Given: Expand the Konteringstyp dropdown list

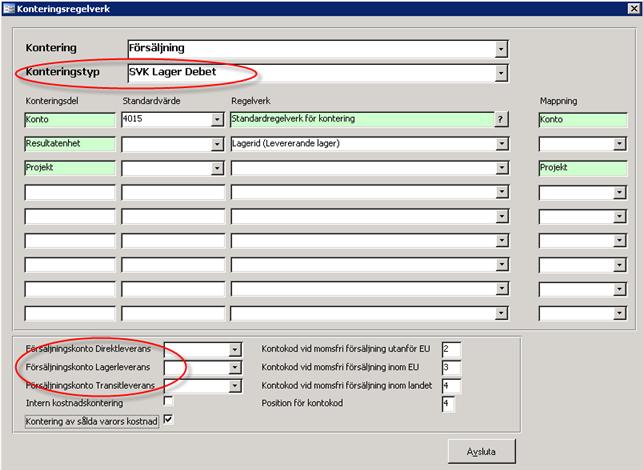Looking at the screenshot, I should click(501, 73).
